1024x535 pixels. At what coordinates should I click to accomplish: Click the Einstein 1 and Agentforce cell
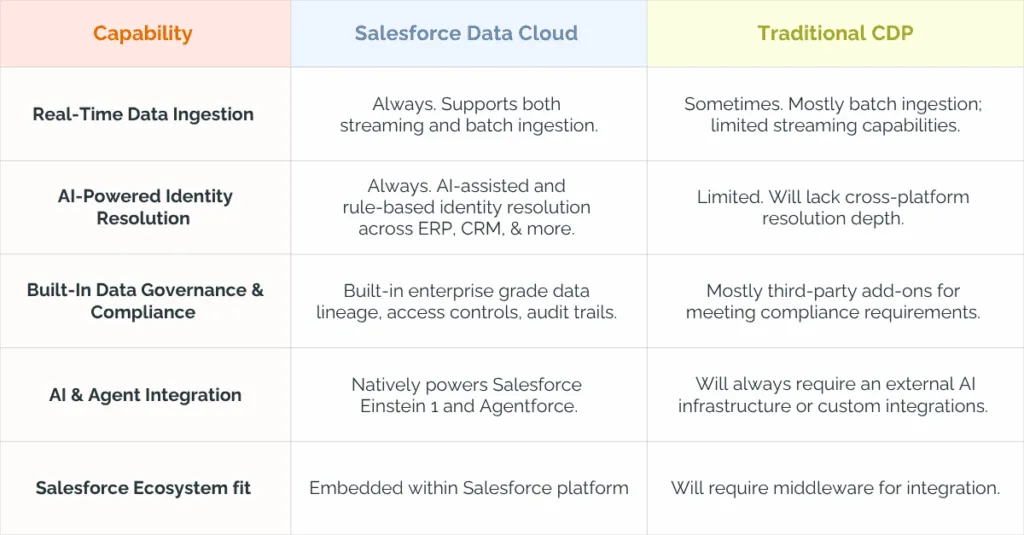(466, 395)
